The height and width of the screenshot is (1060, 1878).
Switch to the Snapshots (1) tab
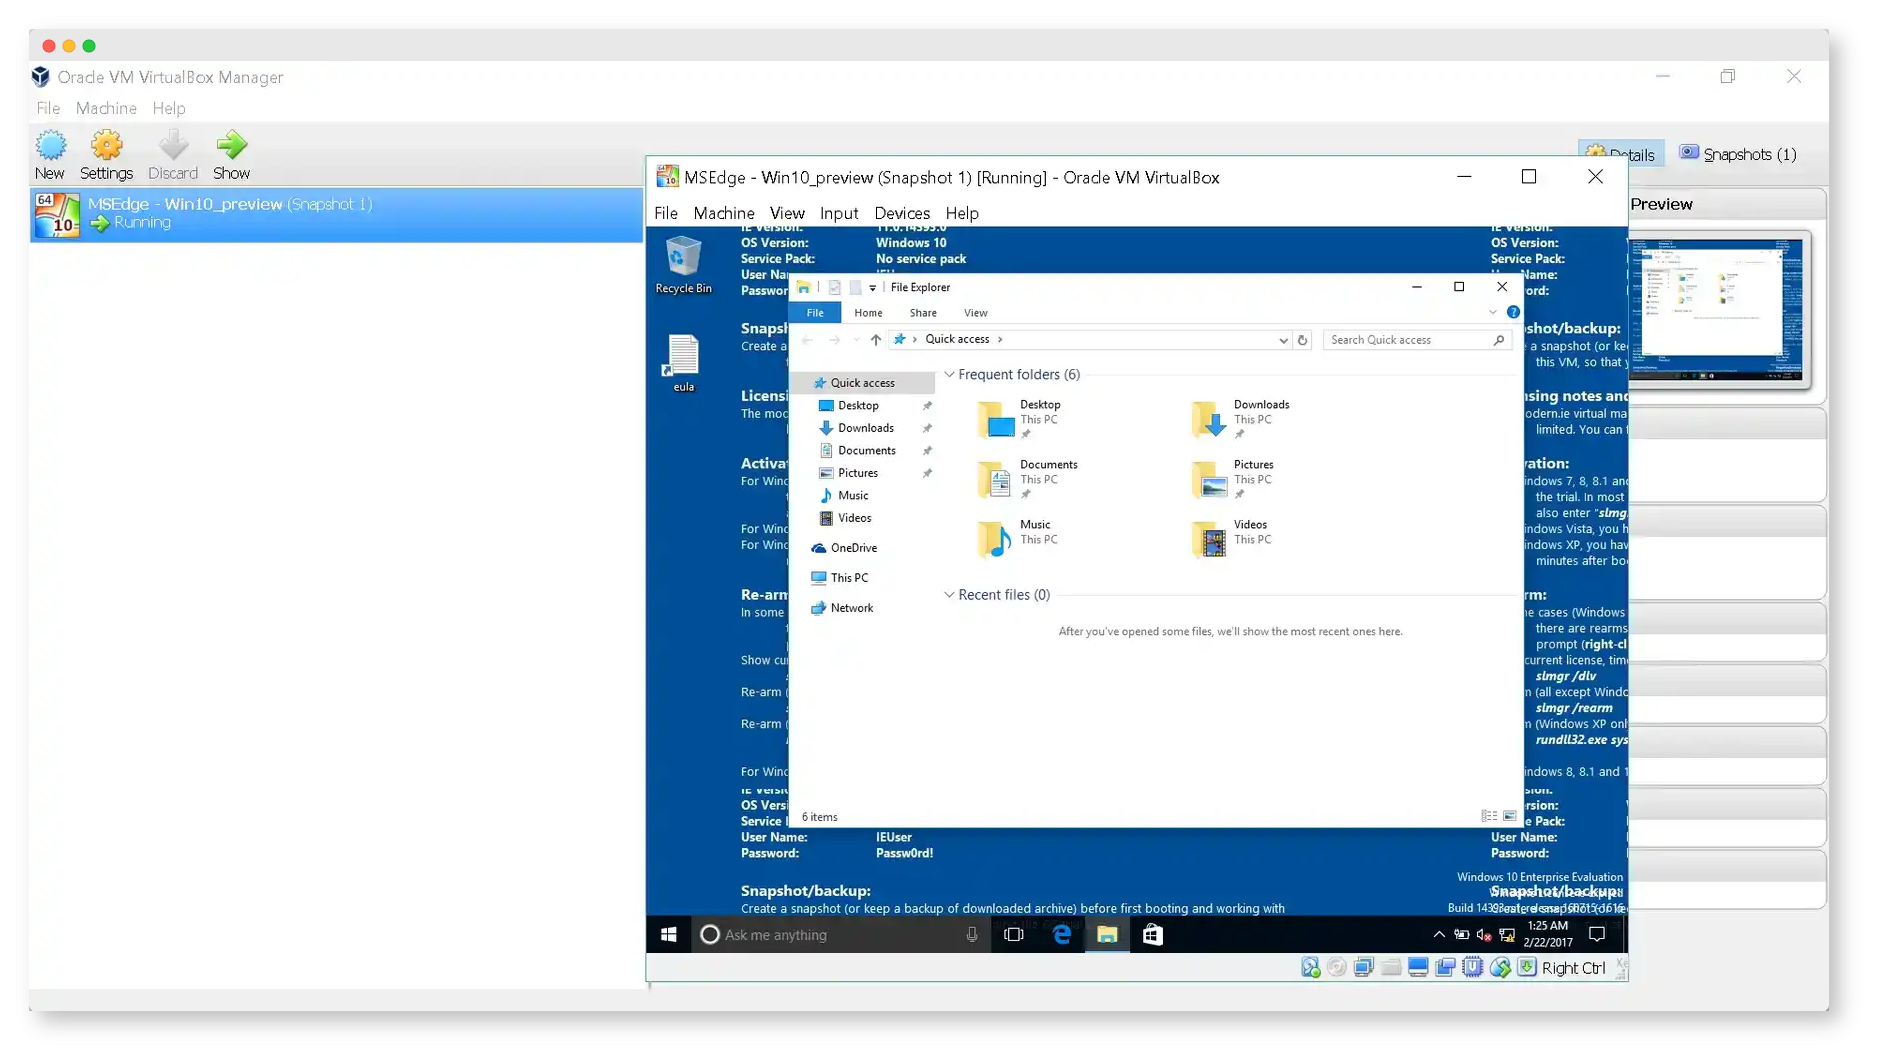[1738, 153]
